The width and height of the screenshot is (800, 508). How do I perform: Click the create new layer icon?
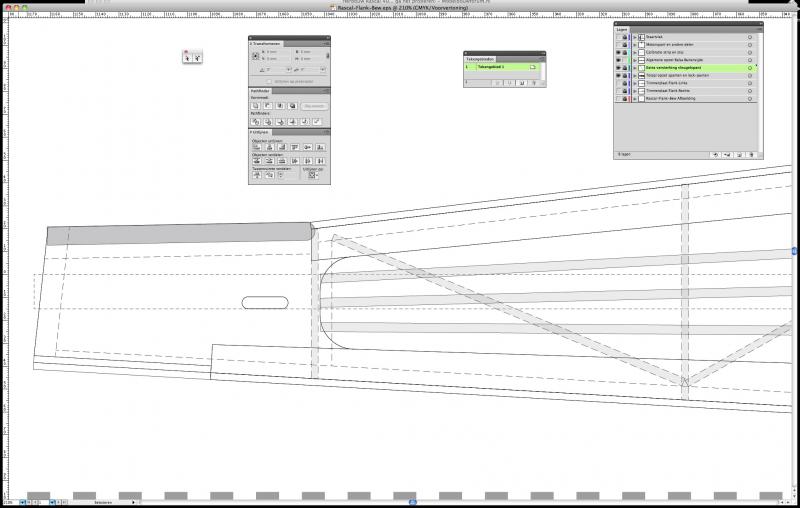(739, 155)
